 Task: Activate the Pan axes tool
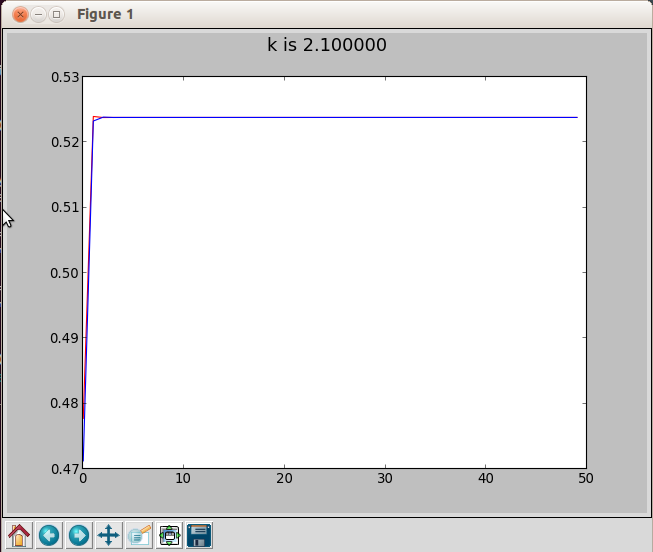[x=109, y=535]
